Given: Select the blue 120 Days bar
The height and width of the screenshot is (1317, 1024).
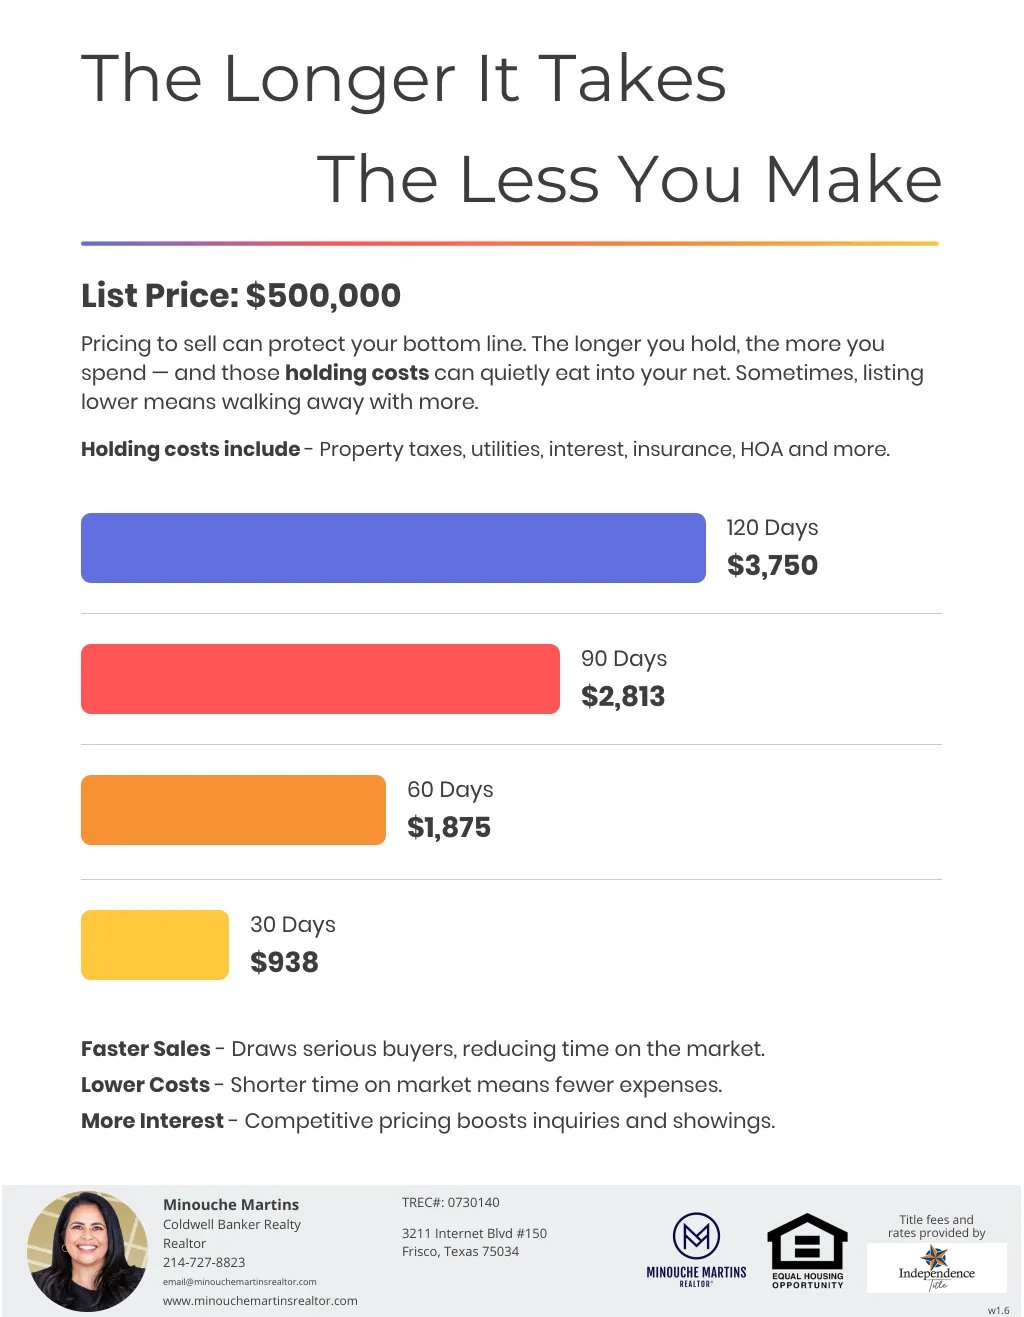Looking at the screenshot, I should pyautogui.click(x=393, y=548).
